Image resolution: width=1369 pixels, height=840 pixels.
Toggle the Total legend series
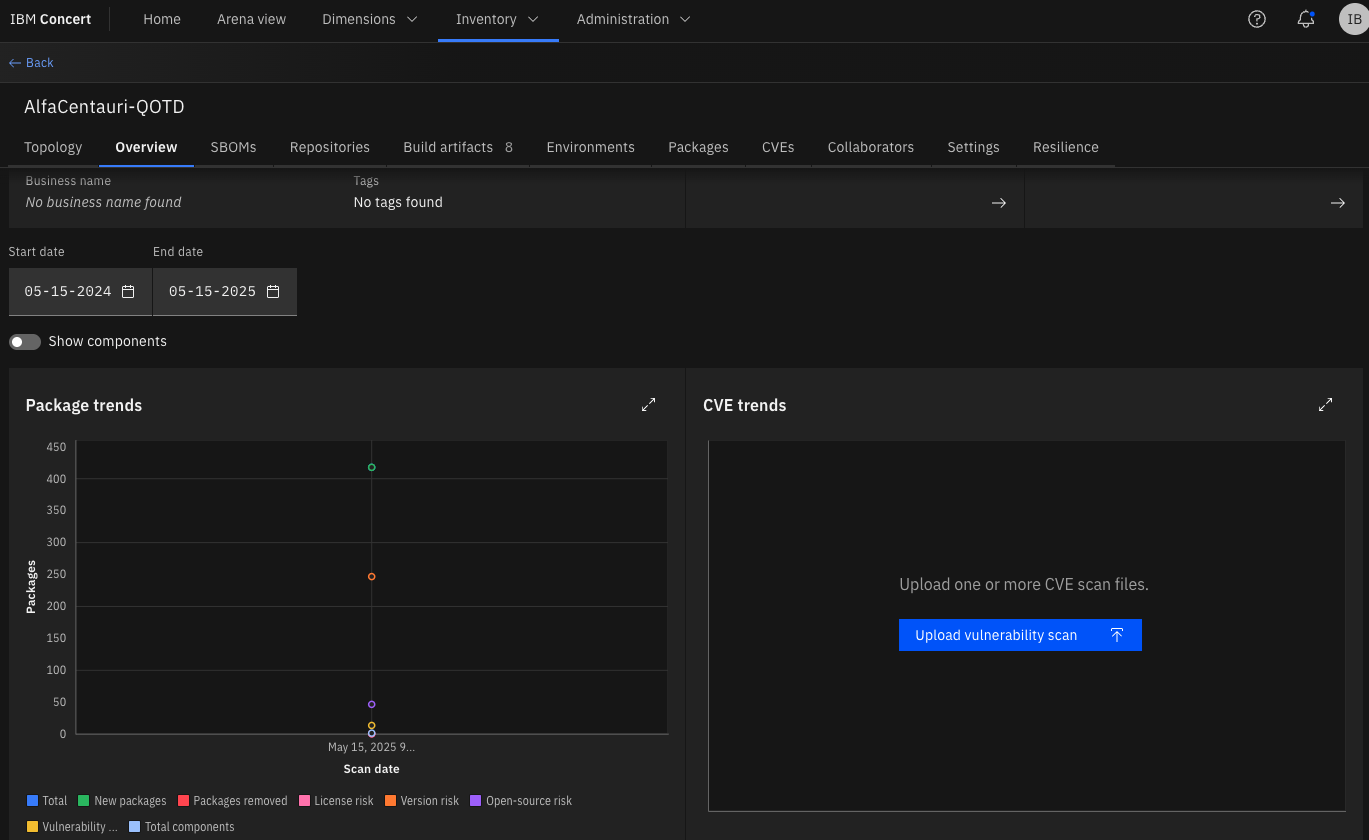(x=47, y=801)
